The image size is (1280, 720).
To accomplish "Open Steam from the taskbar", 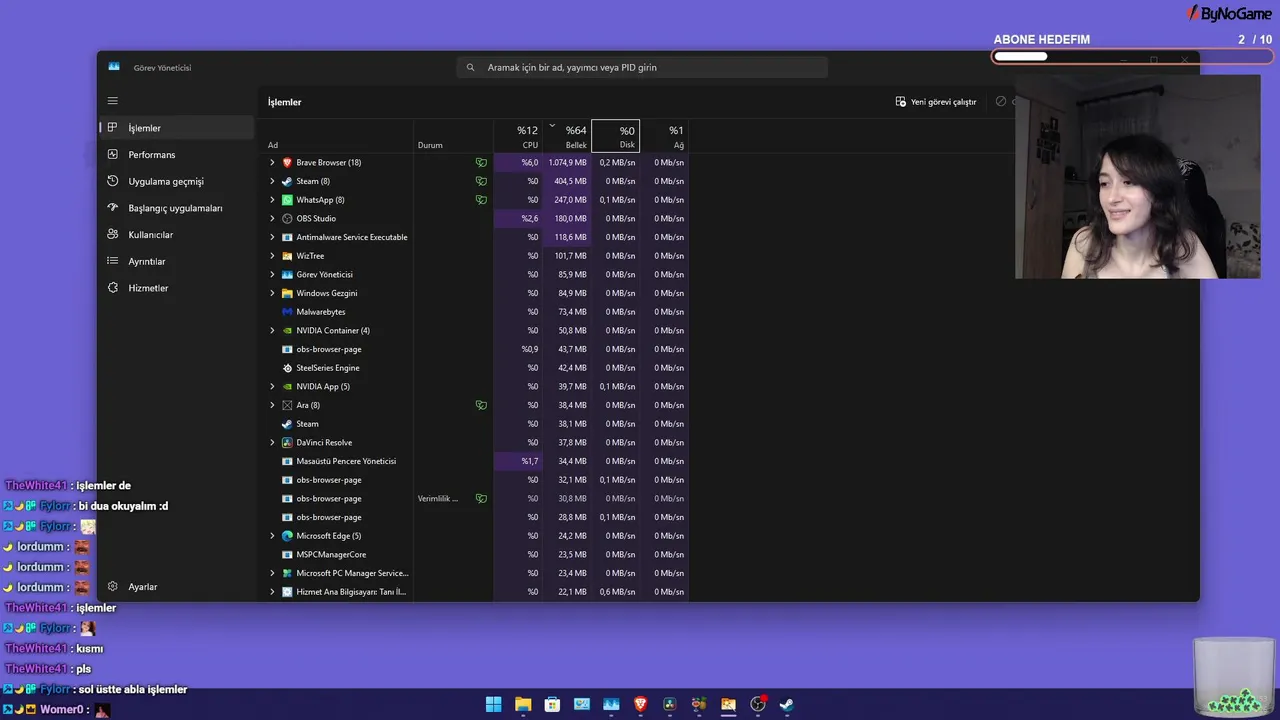I will (787, 704).
